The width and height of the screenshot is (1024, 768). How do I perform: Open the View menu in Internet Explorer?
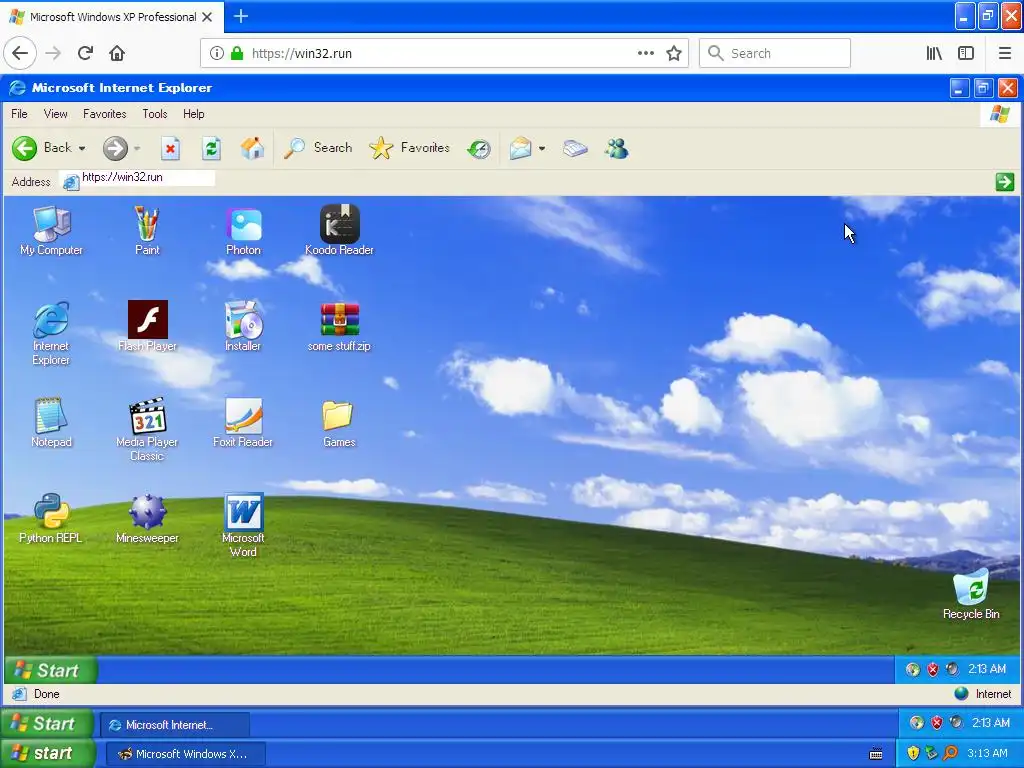click(56, 114)
